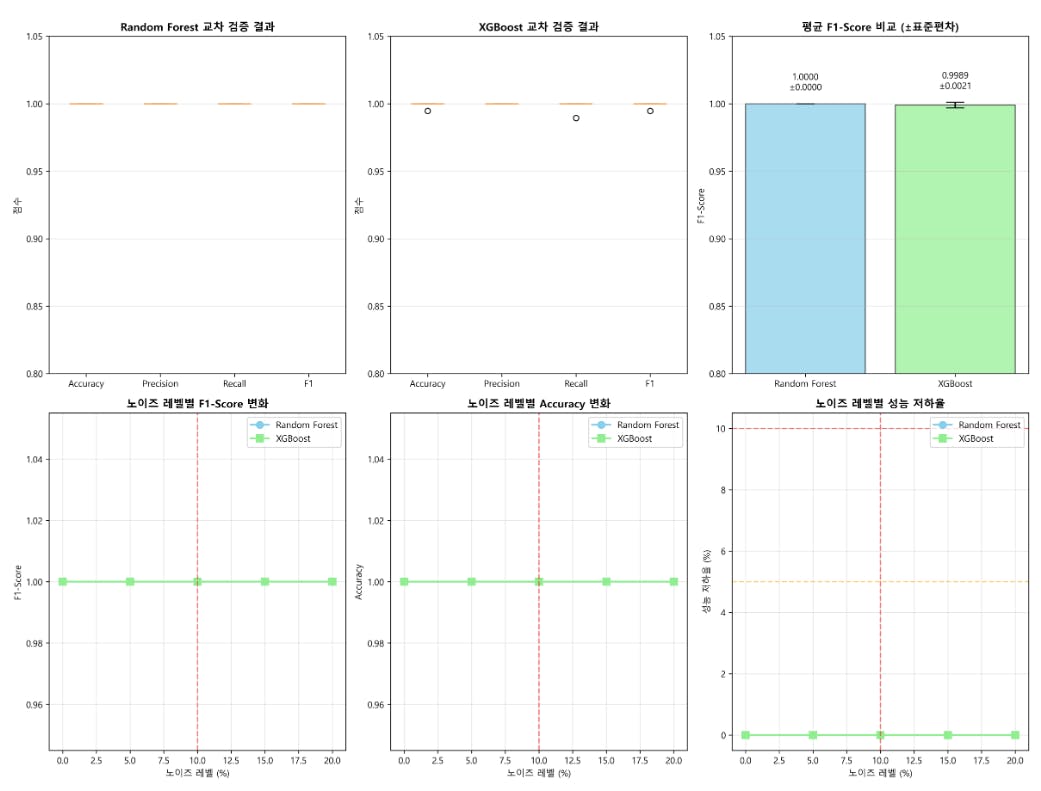Click the XGBoost legend entry in the 성능 저하율 chart
Viewport: 1041px width, 791px height.
pos(963,438)
